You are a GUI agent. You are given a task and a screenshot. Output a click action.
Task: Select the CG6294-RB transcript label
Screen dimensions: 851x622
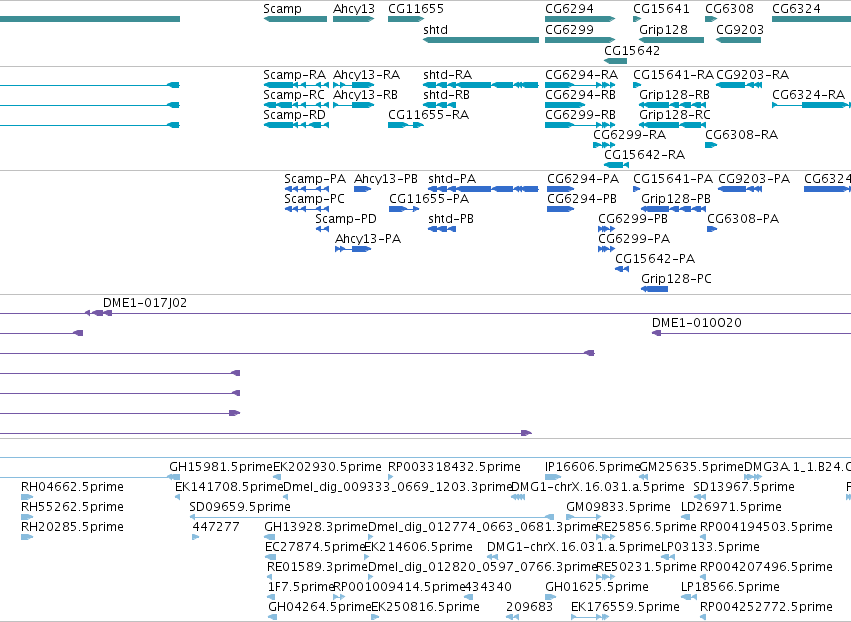(x=581, y=94)
